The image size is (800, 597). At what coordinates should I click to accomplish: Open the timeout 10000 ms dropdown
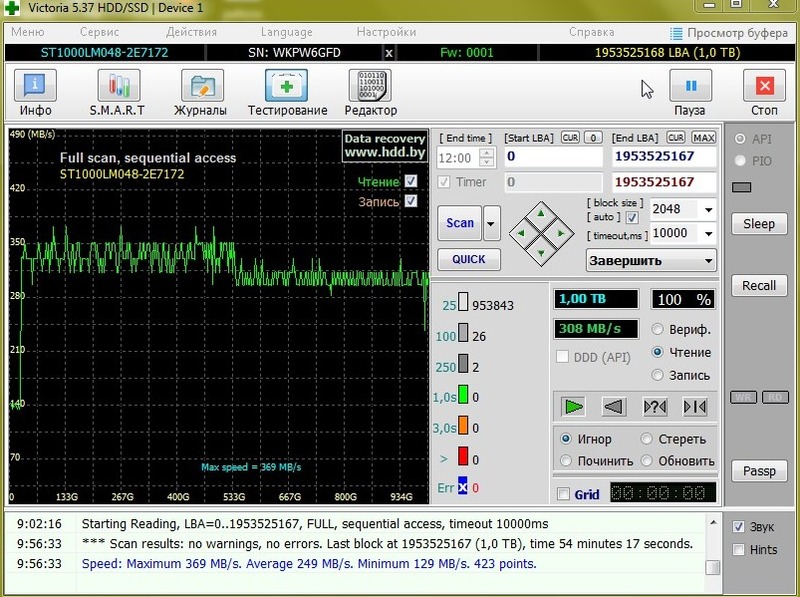tap(708, 234)
